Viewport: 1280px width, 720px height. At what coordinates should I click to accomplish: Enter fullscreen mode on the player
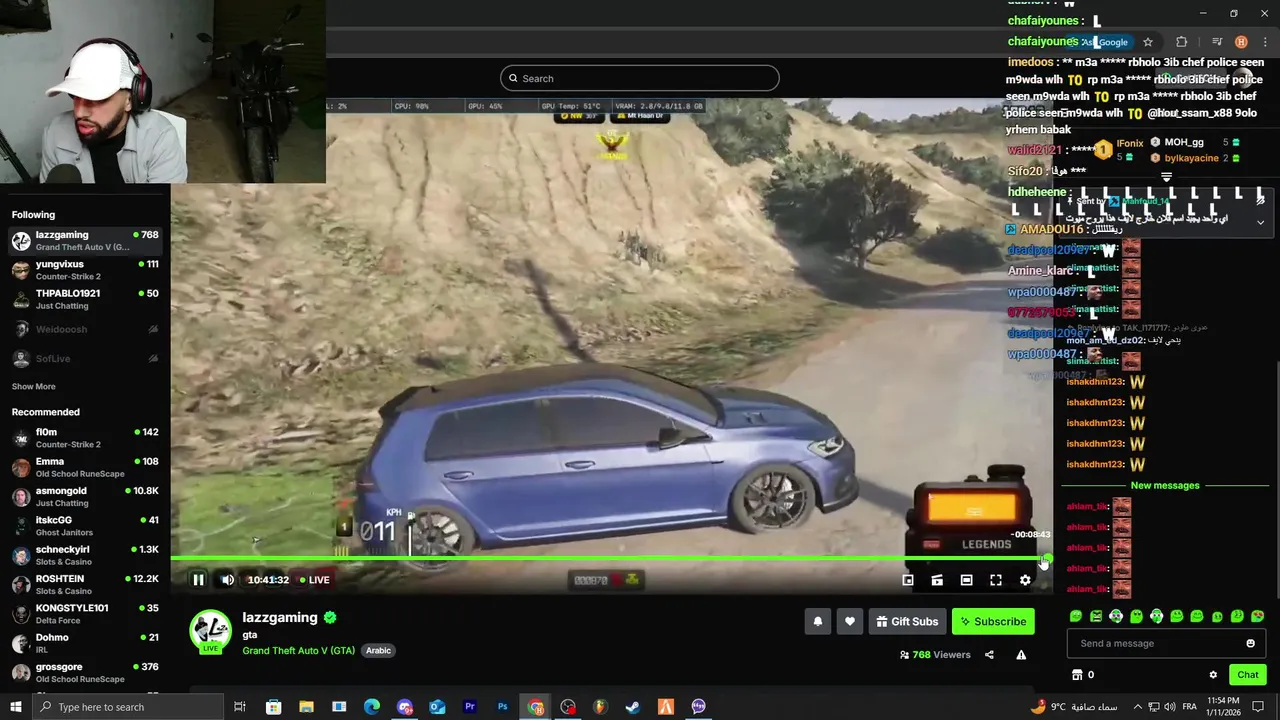(x=996, y=580)
